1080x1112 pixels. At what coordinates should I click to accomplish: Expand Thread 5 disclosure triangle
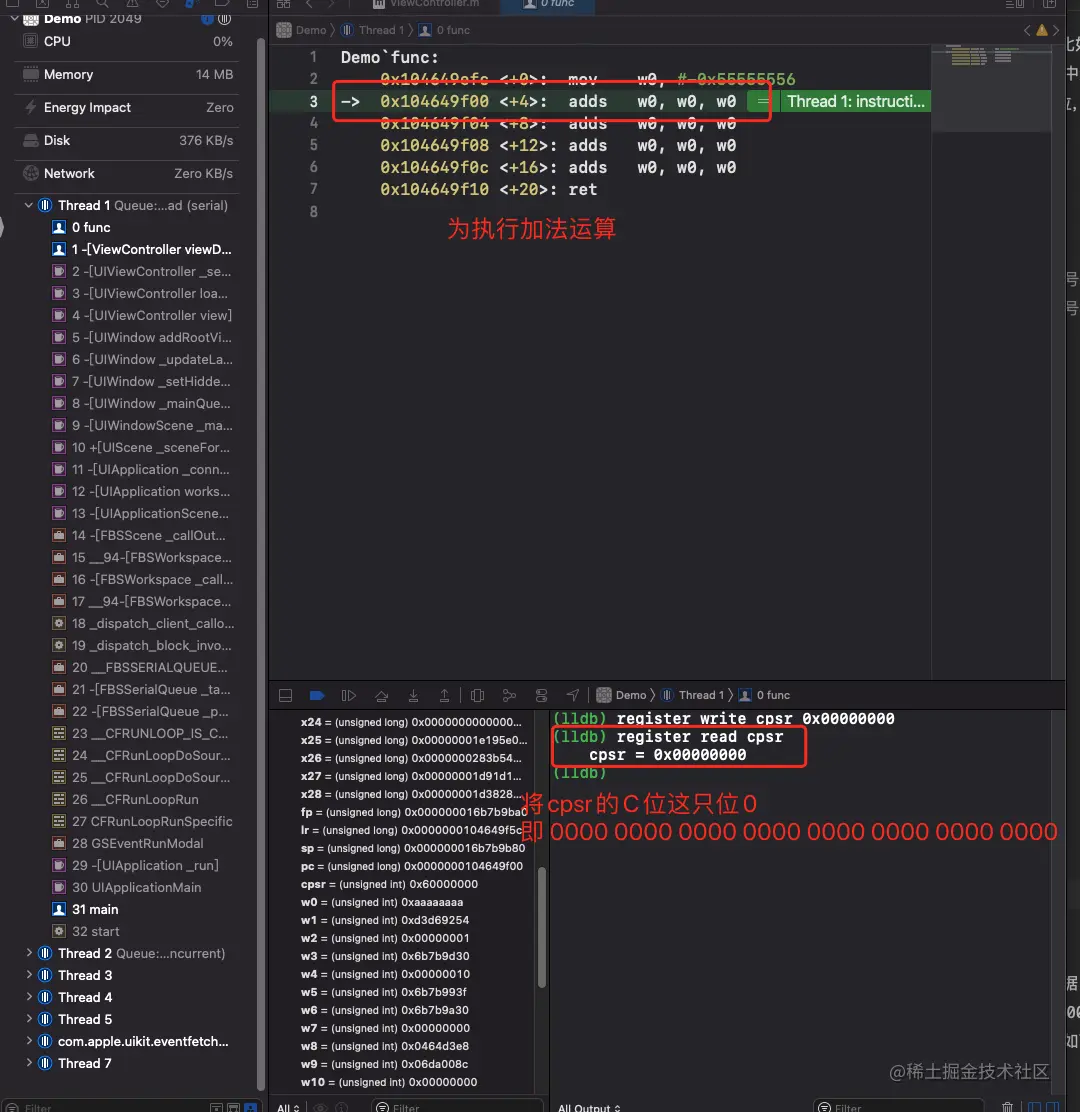point(28,1019)
